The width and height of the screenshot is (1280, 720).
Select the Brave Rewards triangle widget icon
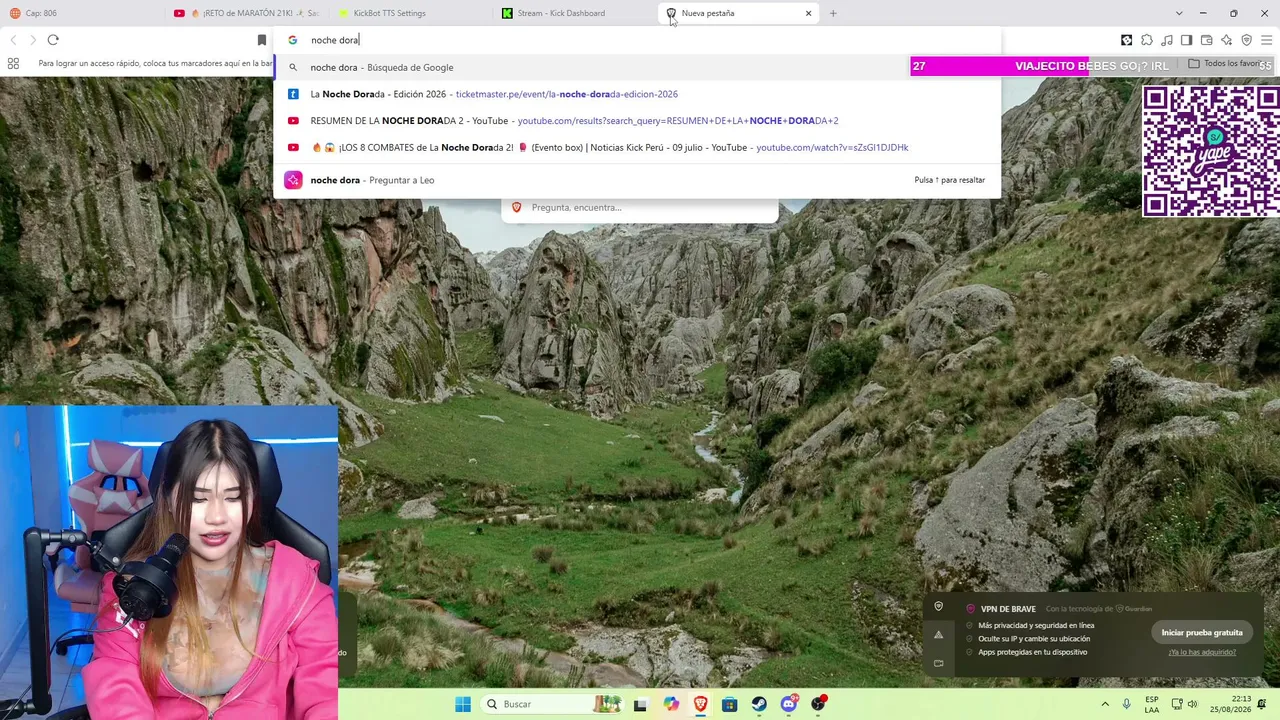coord(938,634)
